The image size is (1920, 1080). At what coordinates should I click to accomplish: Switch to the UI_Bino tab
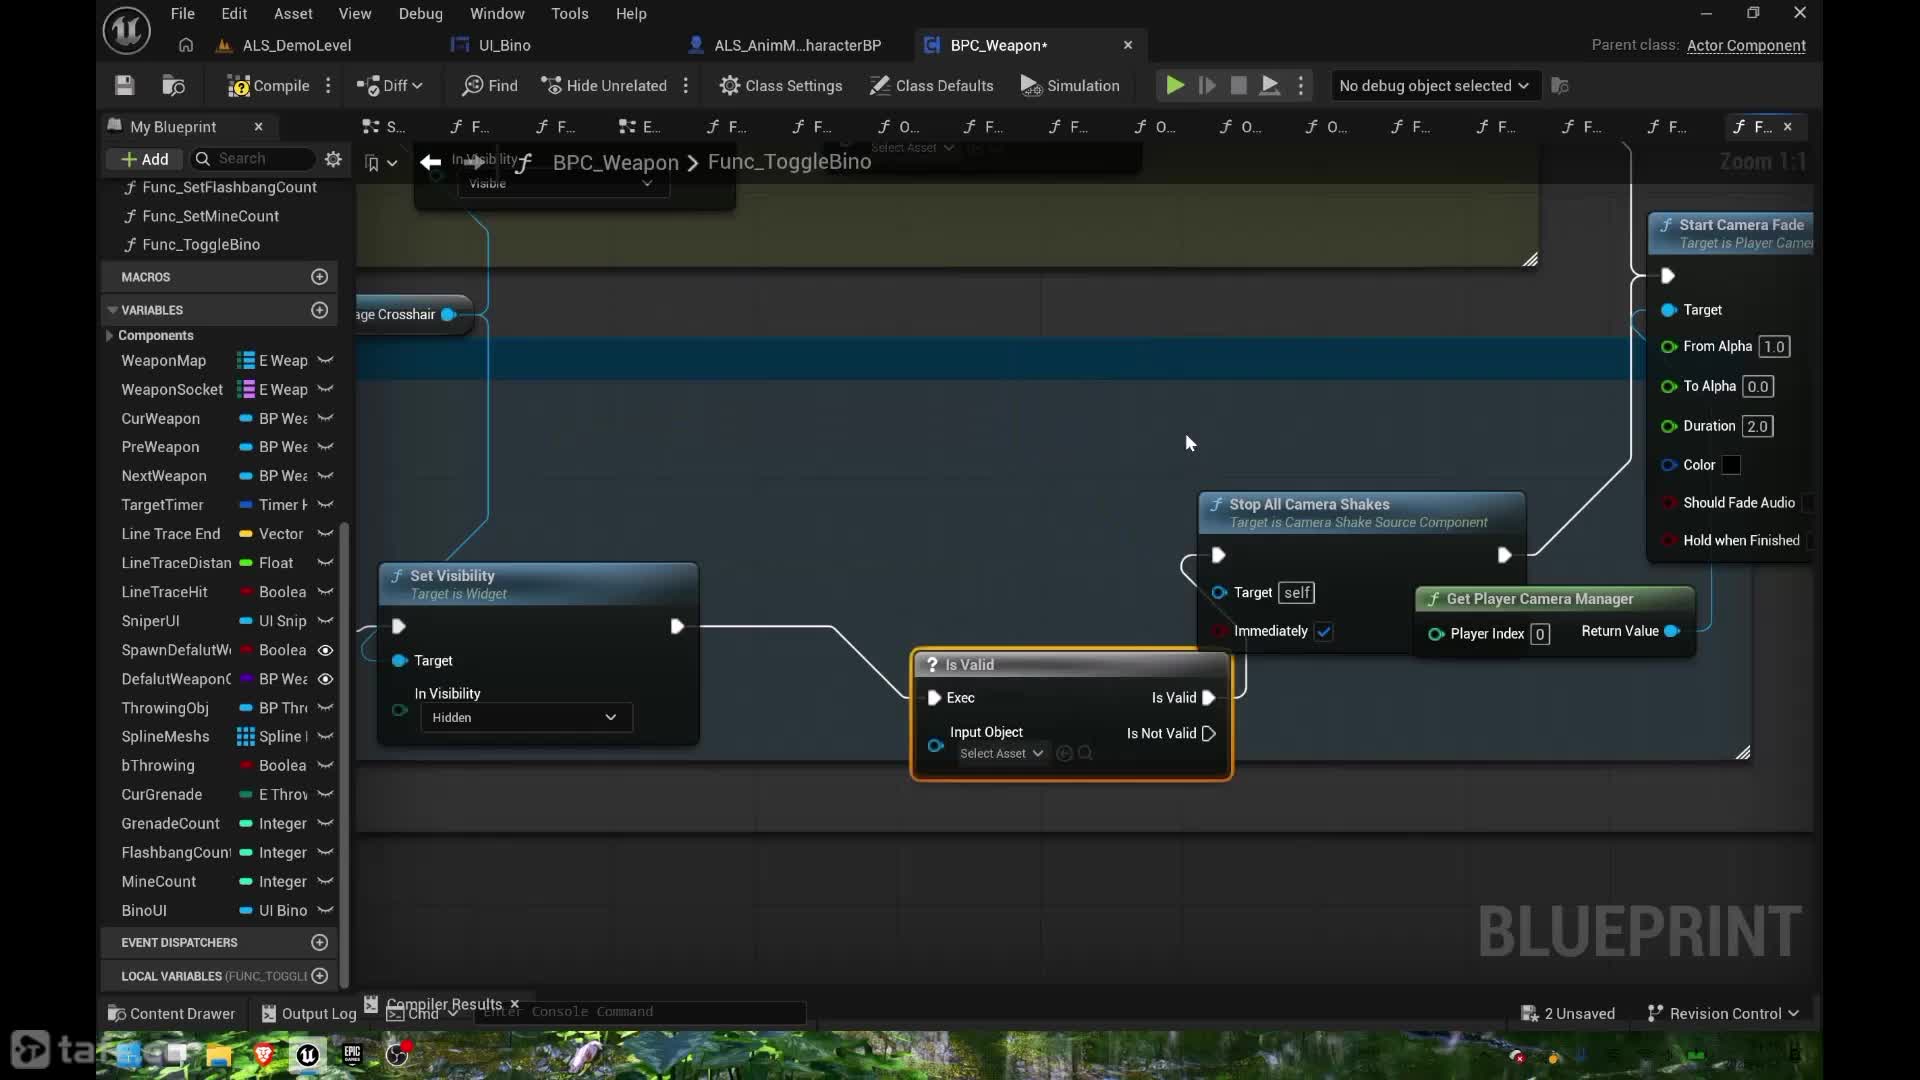505,45
